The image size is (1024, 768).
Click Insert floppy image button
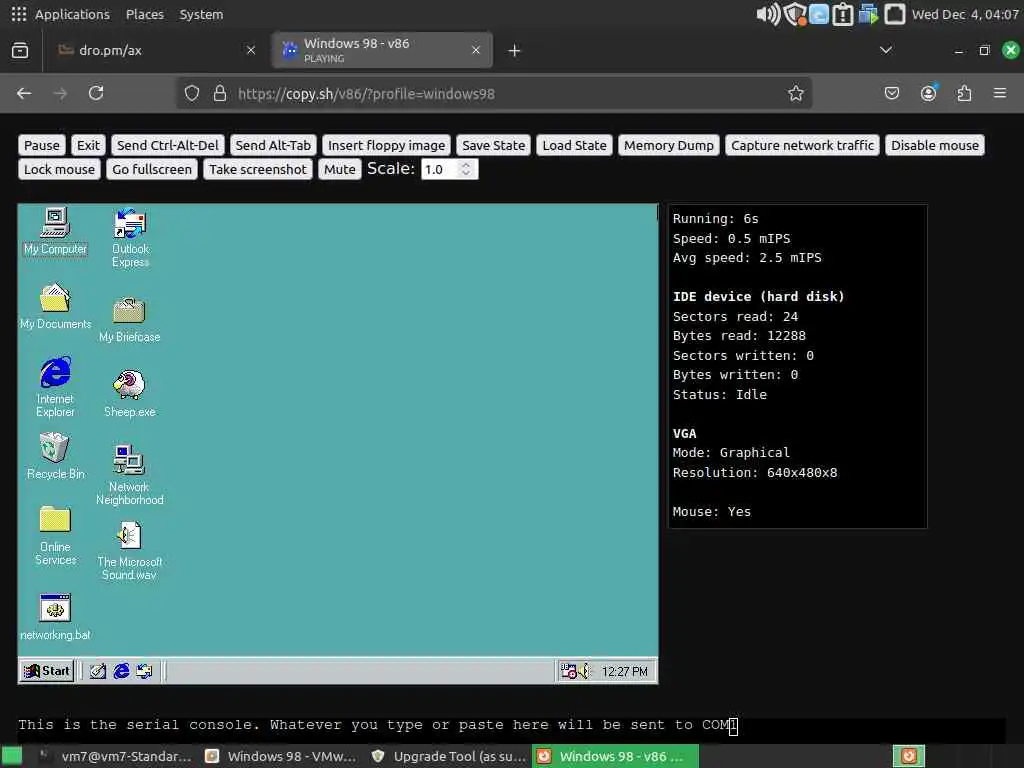click(387, 145)
